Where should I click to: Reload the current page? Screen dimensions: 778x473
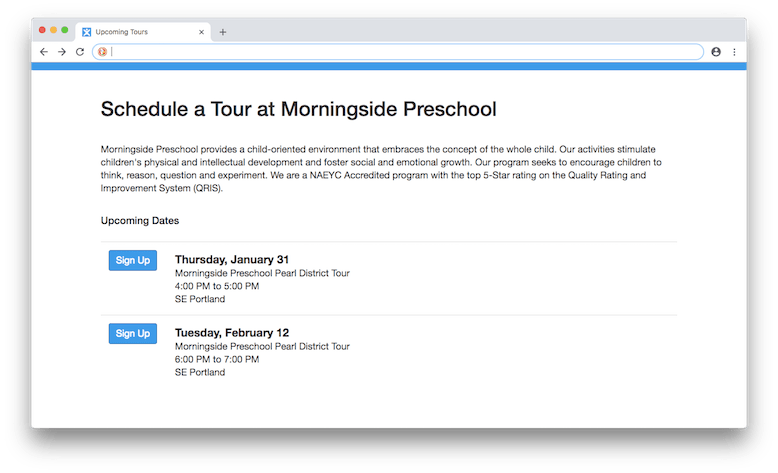pyautogui.click(x=80, y=52)
